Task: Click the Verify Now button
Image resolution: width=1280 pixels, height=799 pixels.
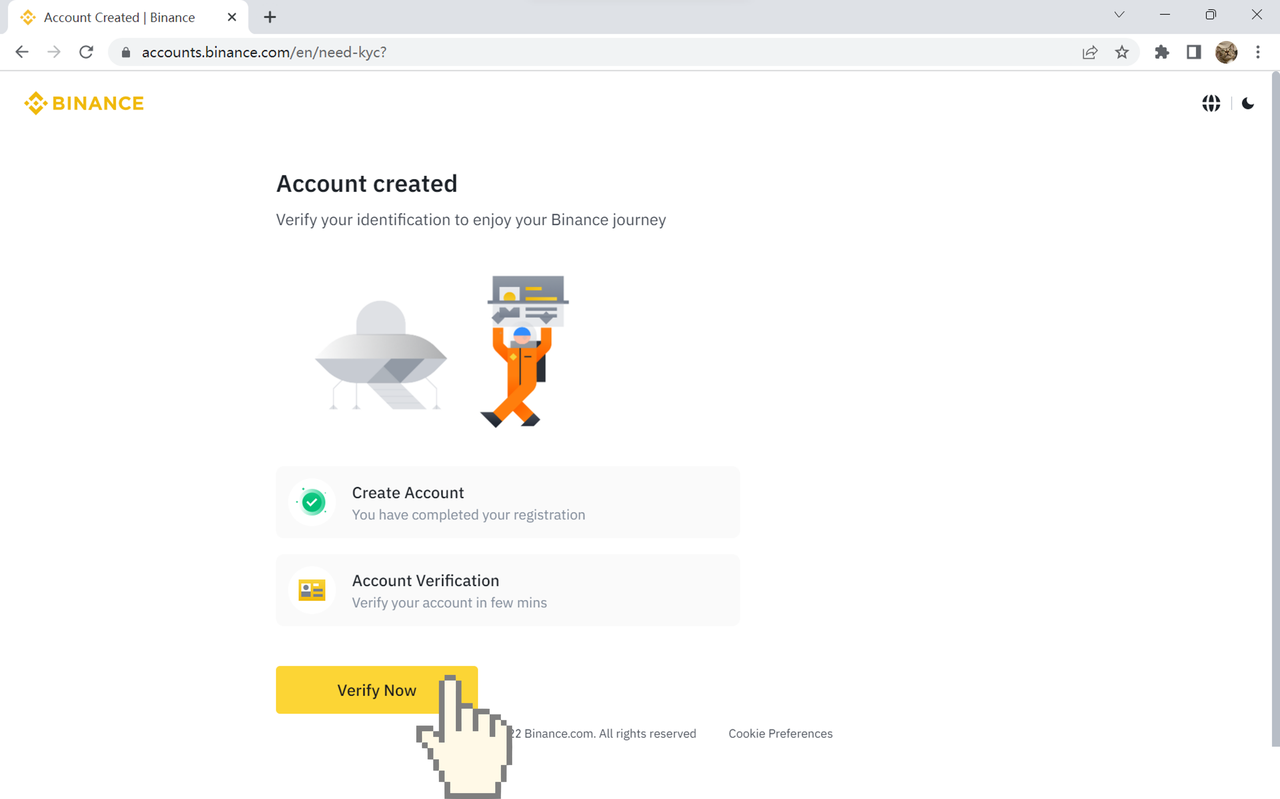Action: pyautogui.click(x=377, y=690)
